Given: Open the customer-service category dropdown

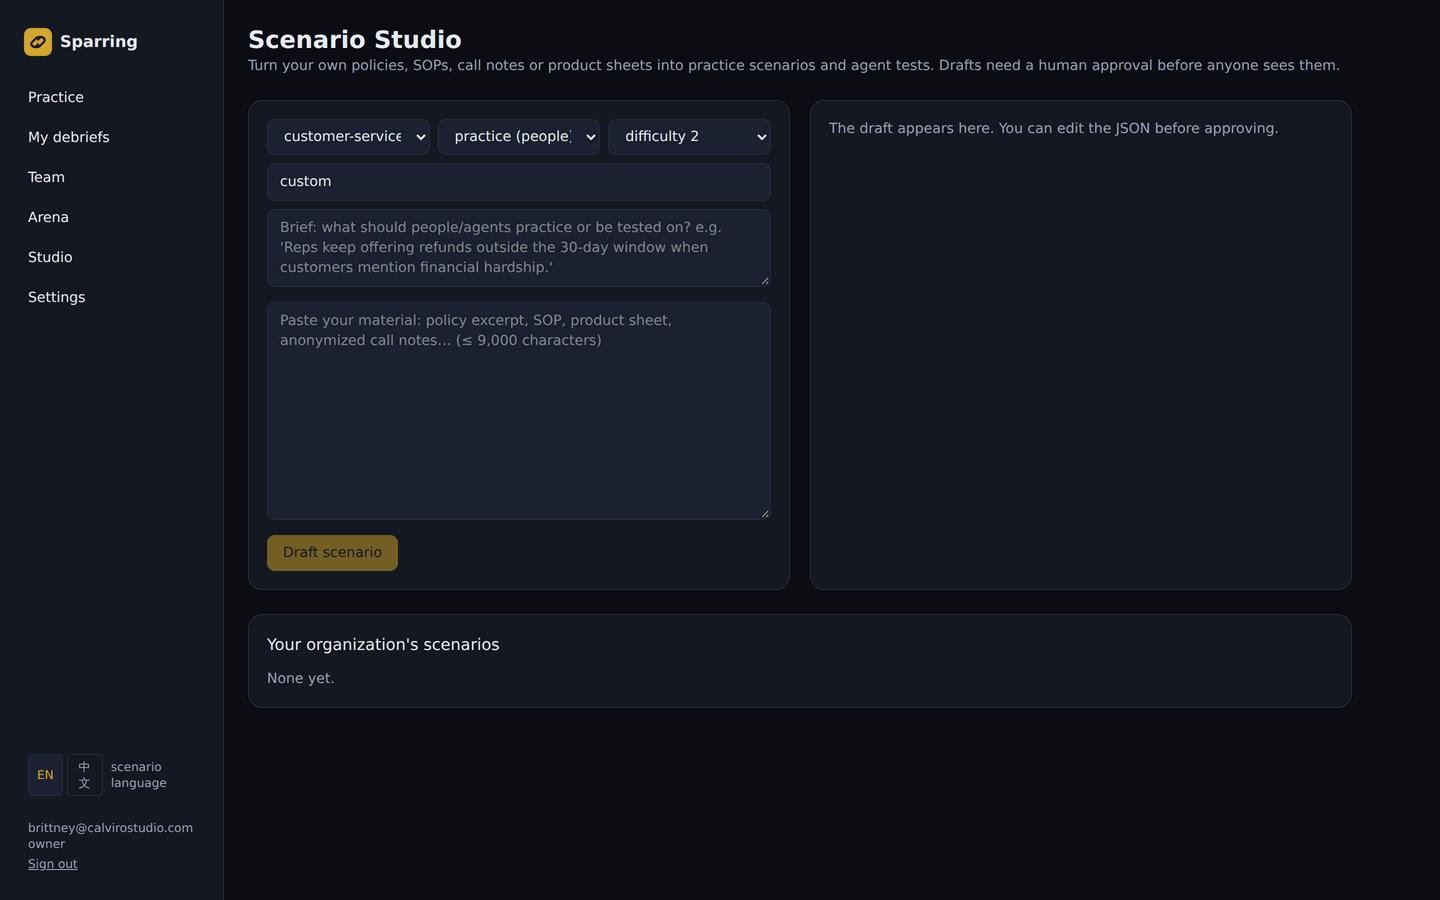Looking at the screenshot, I should [x=348, y=137].
